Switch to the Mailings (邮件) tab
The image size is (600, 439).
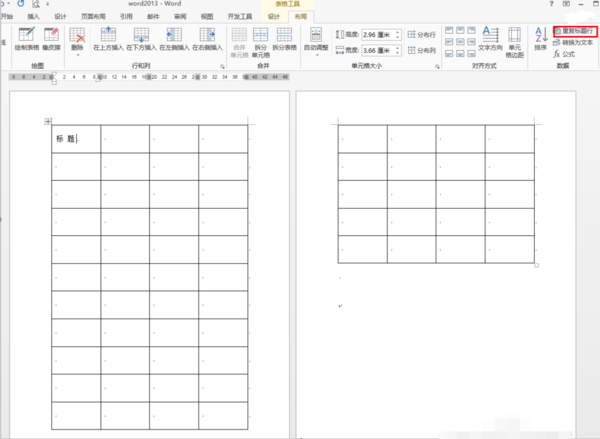153,16
